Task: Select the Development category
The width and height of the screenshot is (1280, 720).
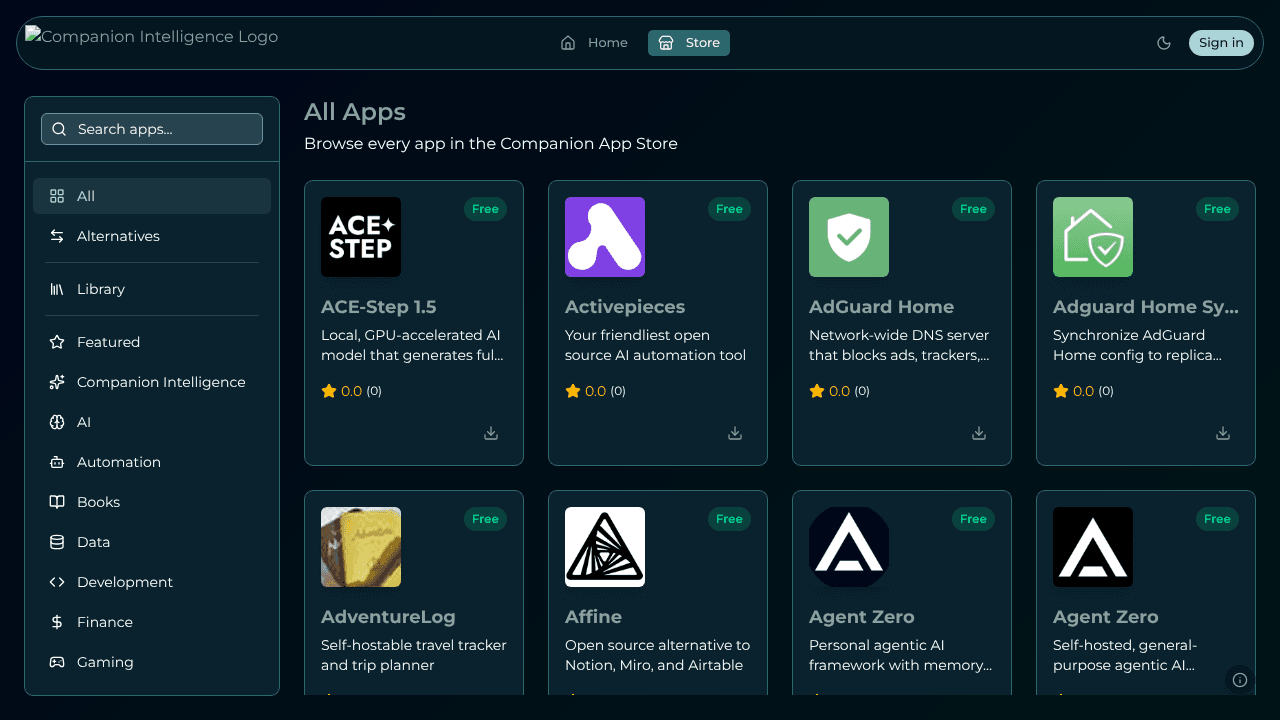Action: pos(152,582)
